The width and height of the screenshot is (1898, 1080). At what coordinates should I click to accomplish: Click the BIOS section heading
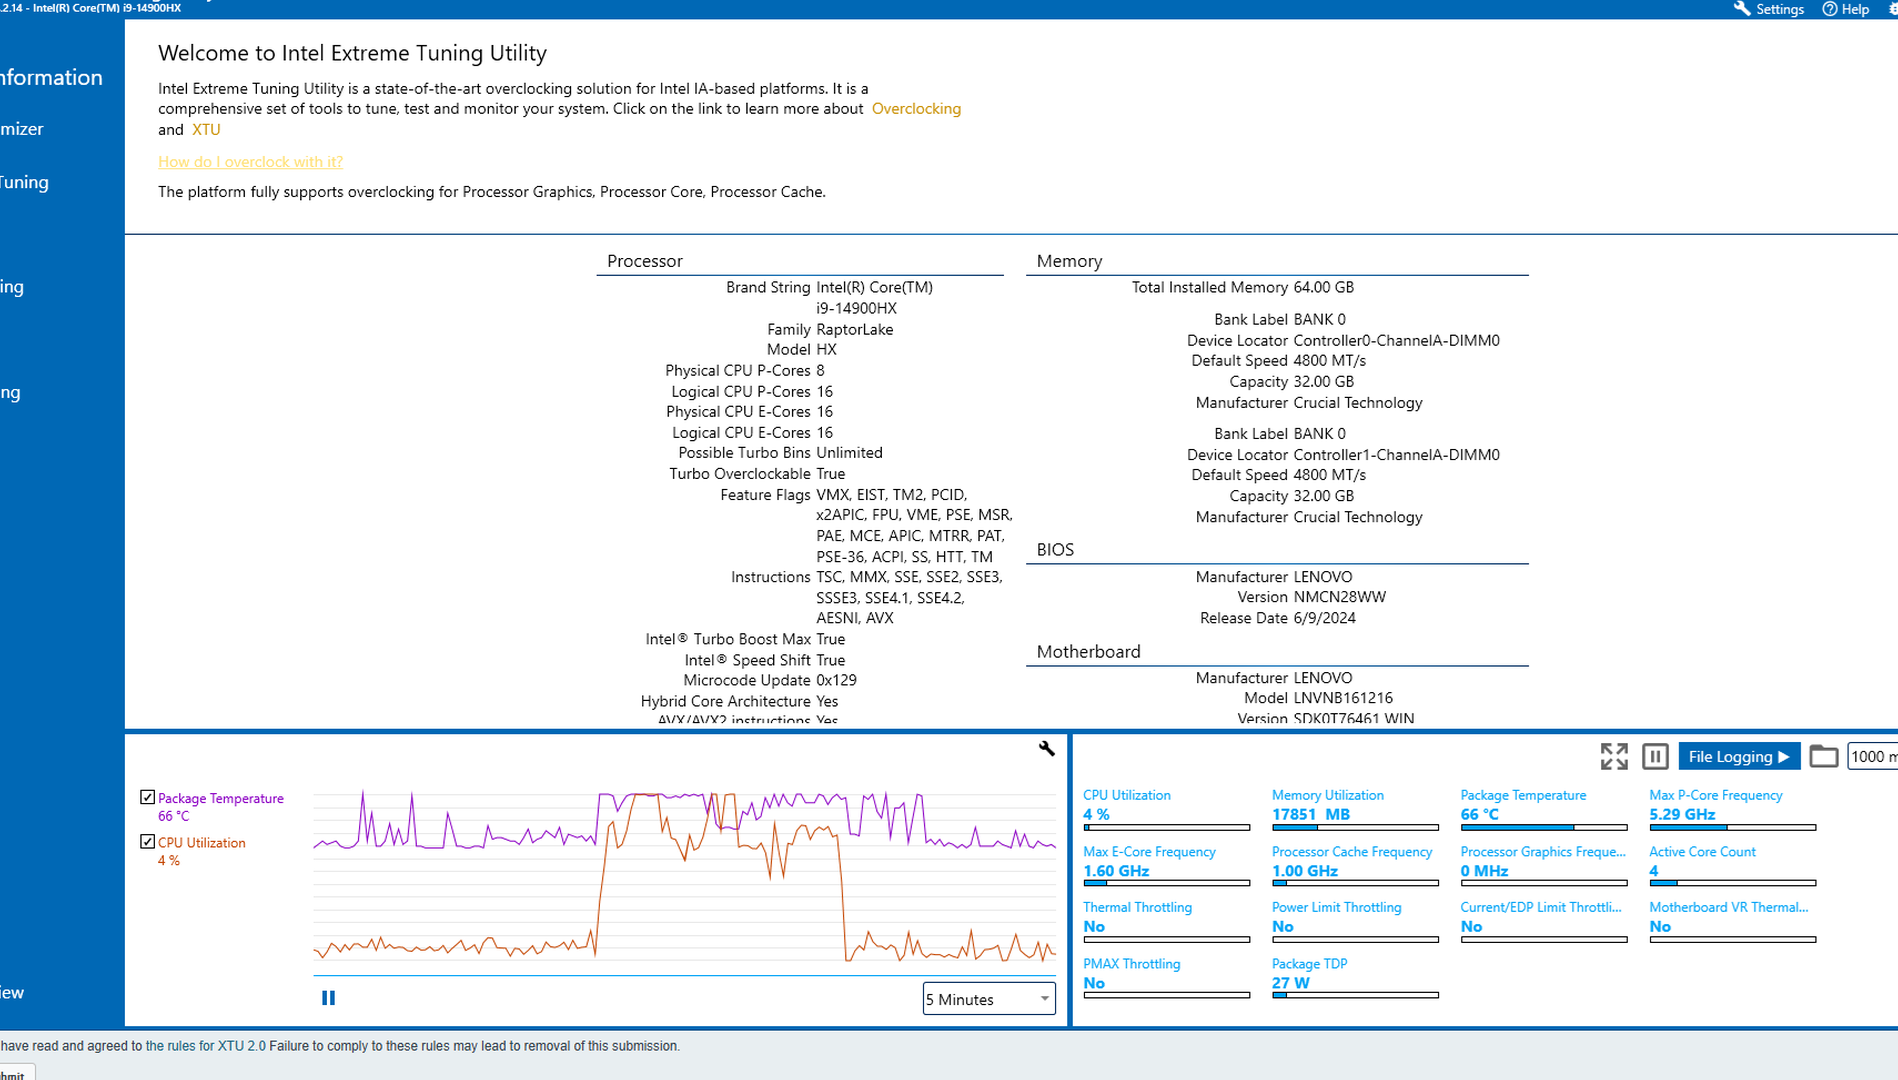[x=1055, y=550]
